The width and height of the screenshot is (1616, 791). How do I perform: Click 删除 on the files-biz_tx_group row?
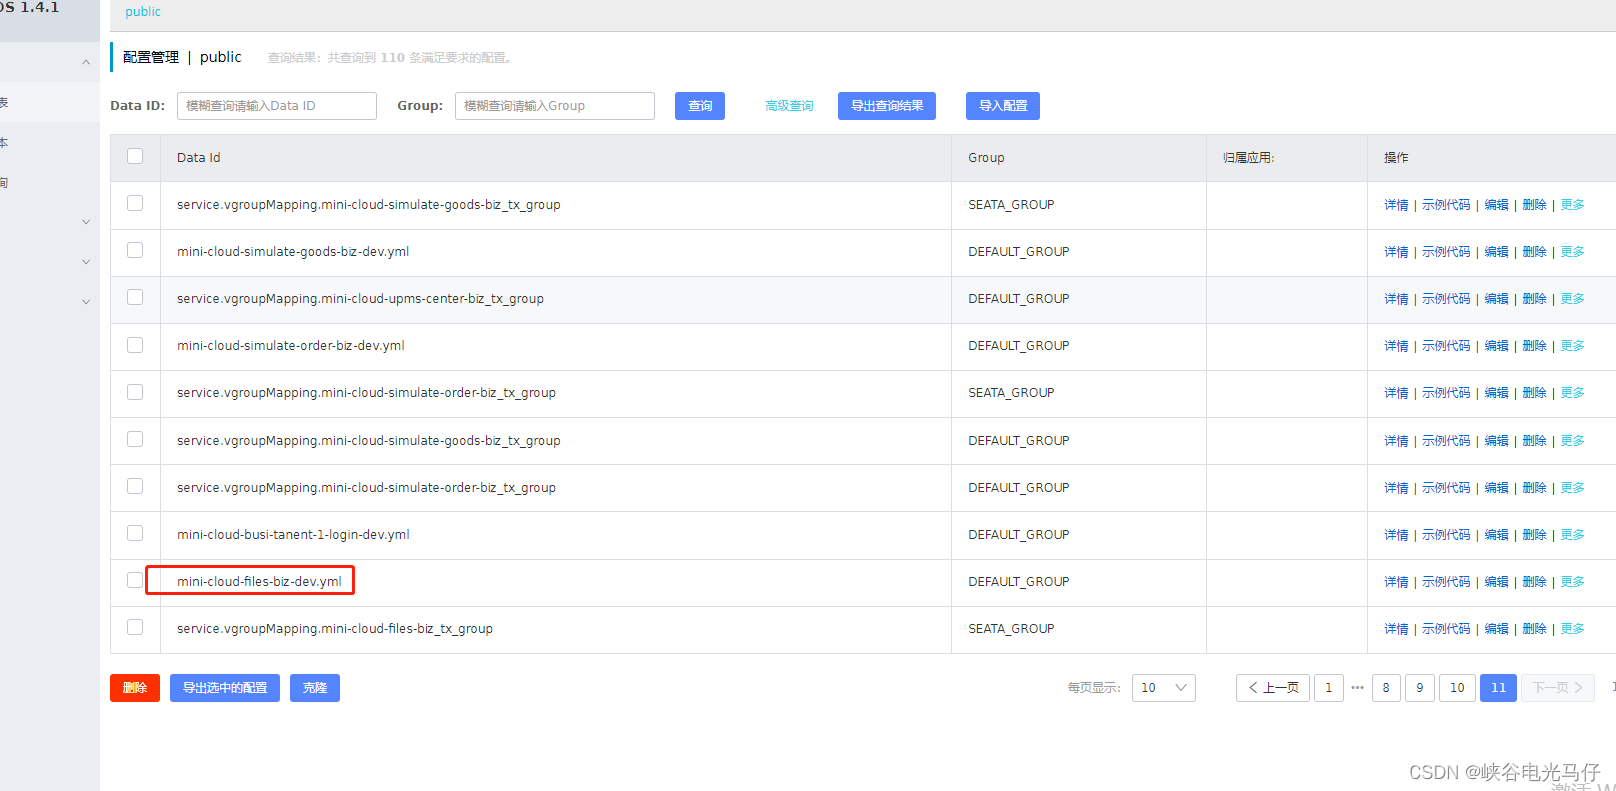click(x=1535, y=629)
